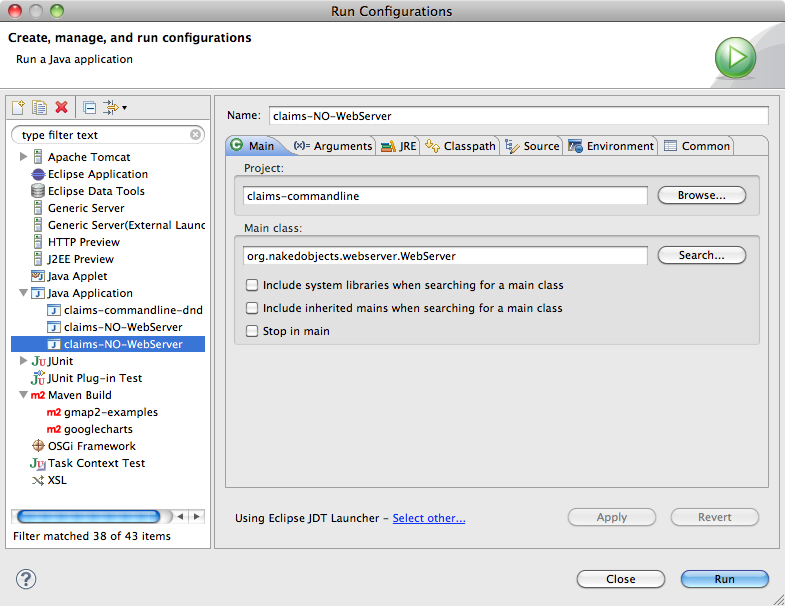Click the Duplicate launch configuration icon
Image resolution: width=785 pixels, height=606 pixels.
40,107
